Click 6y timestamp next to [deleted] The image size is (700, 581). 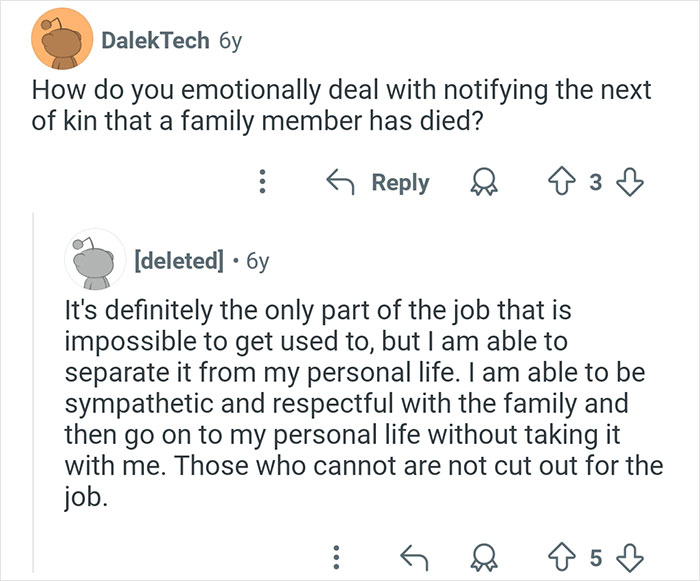coord(256,262)
